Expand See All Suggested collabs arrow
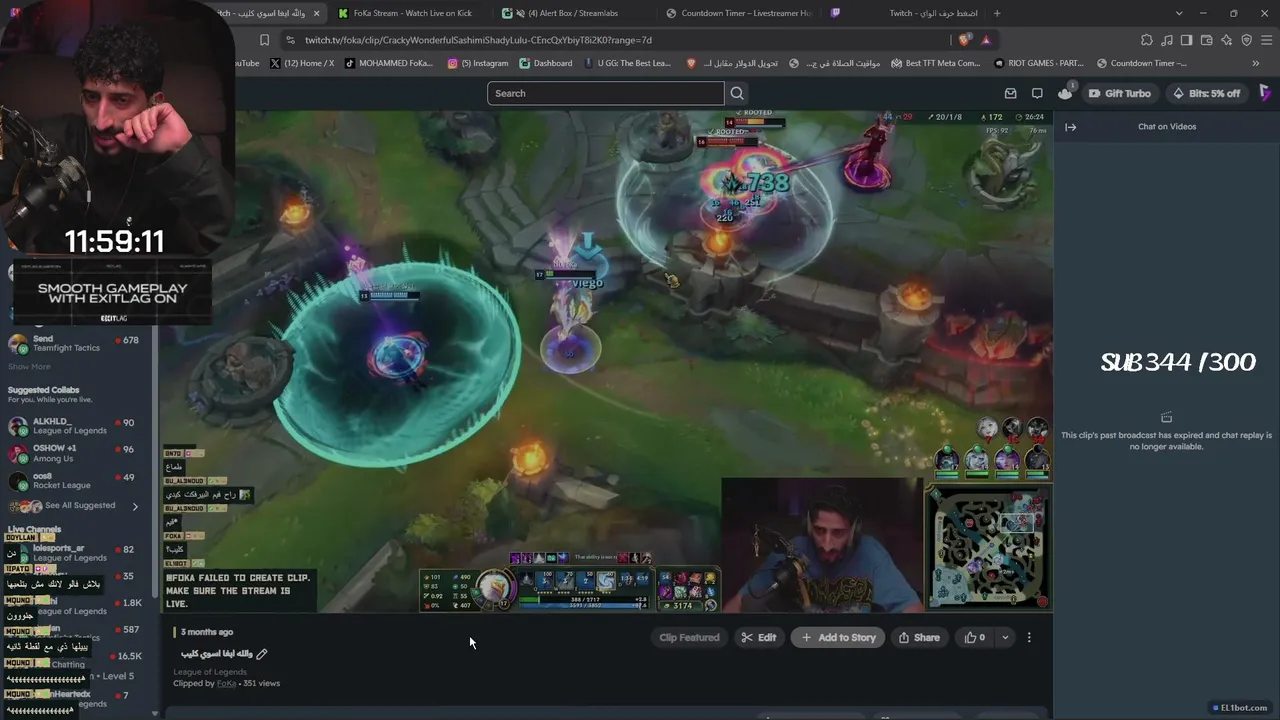 pos(136,506)
